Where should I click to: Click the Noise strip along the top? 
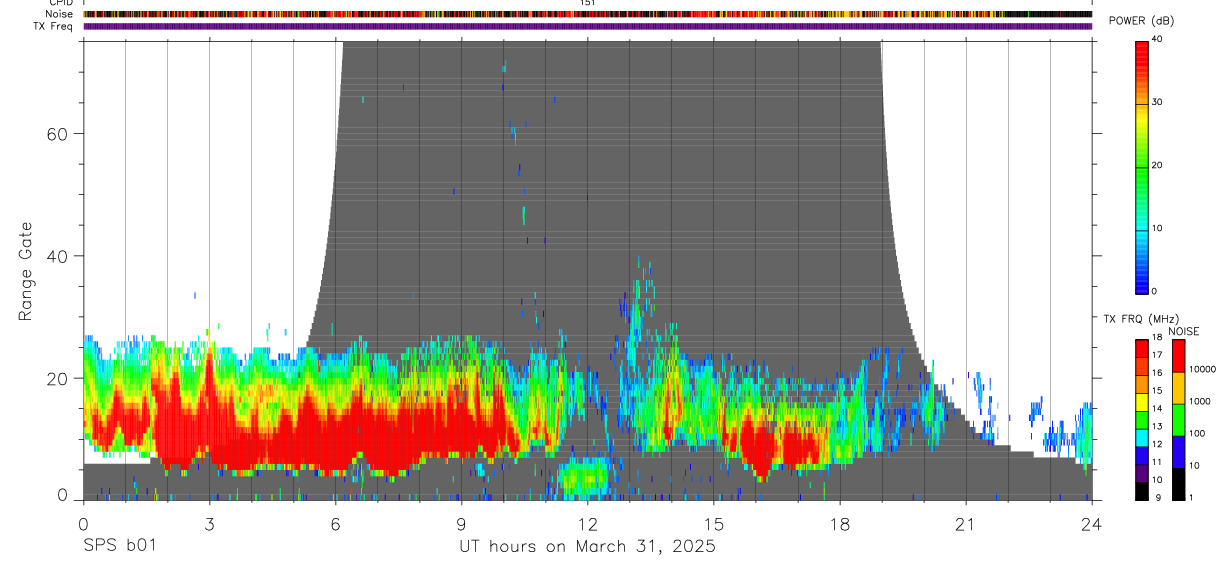587,14
